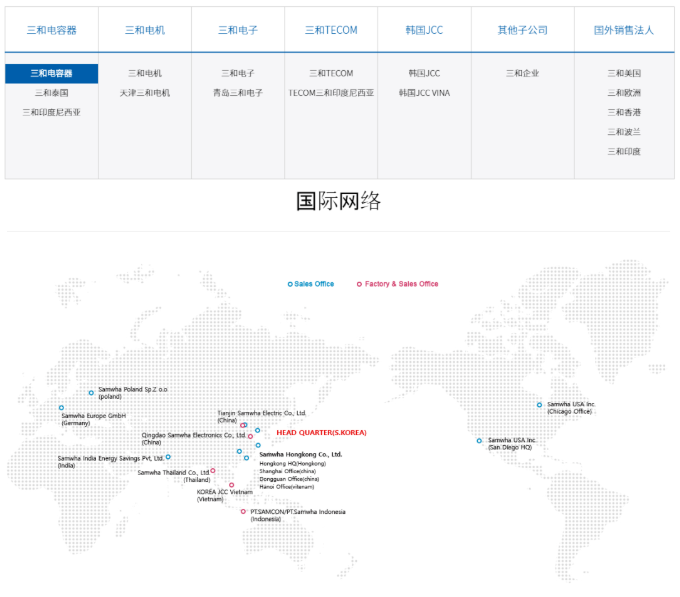Click Tianjin Samwha Electric Co., Ltd label

[x=262, y=413]
